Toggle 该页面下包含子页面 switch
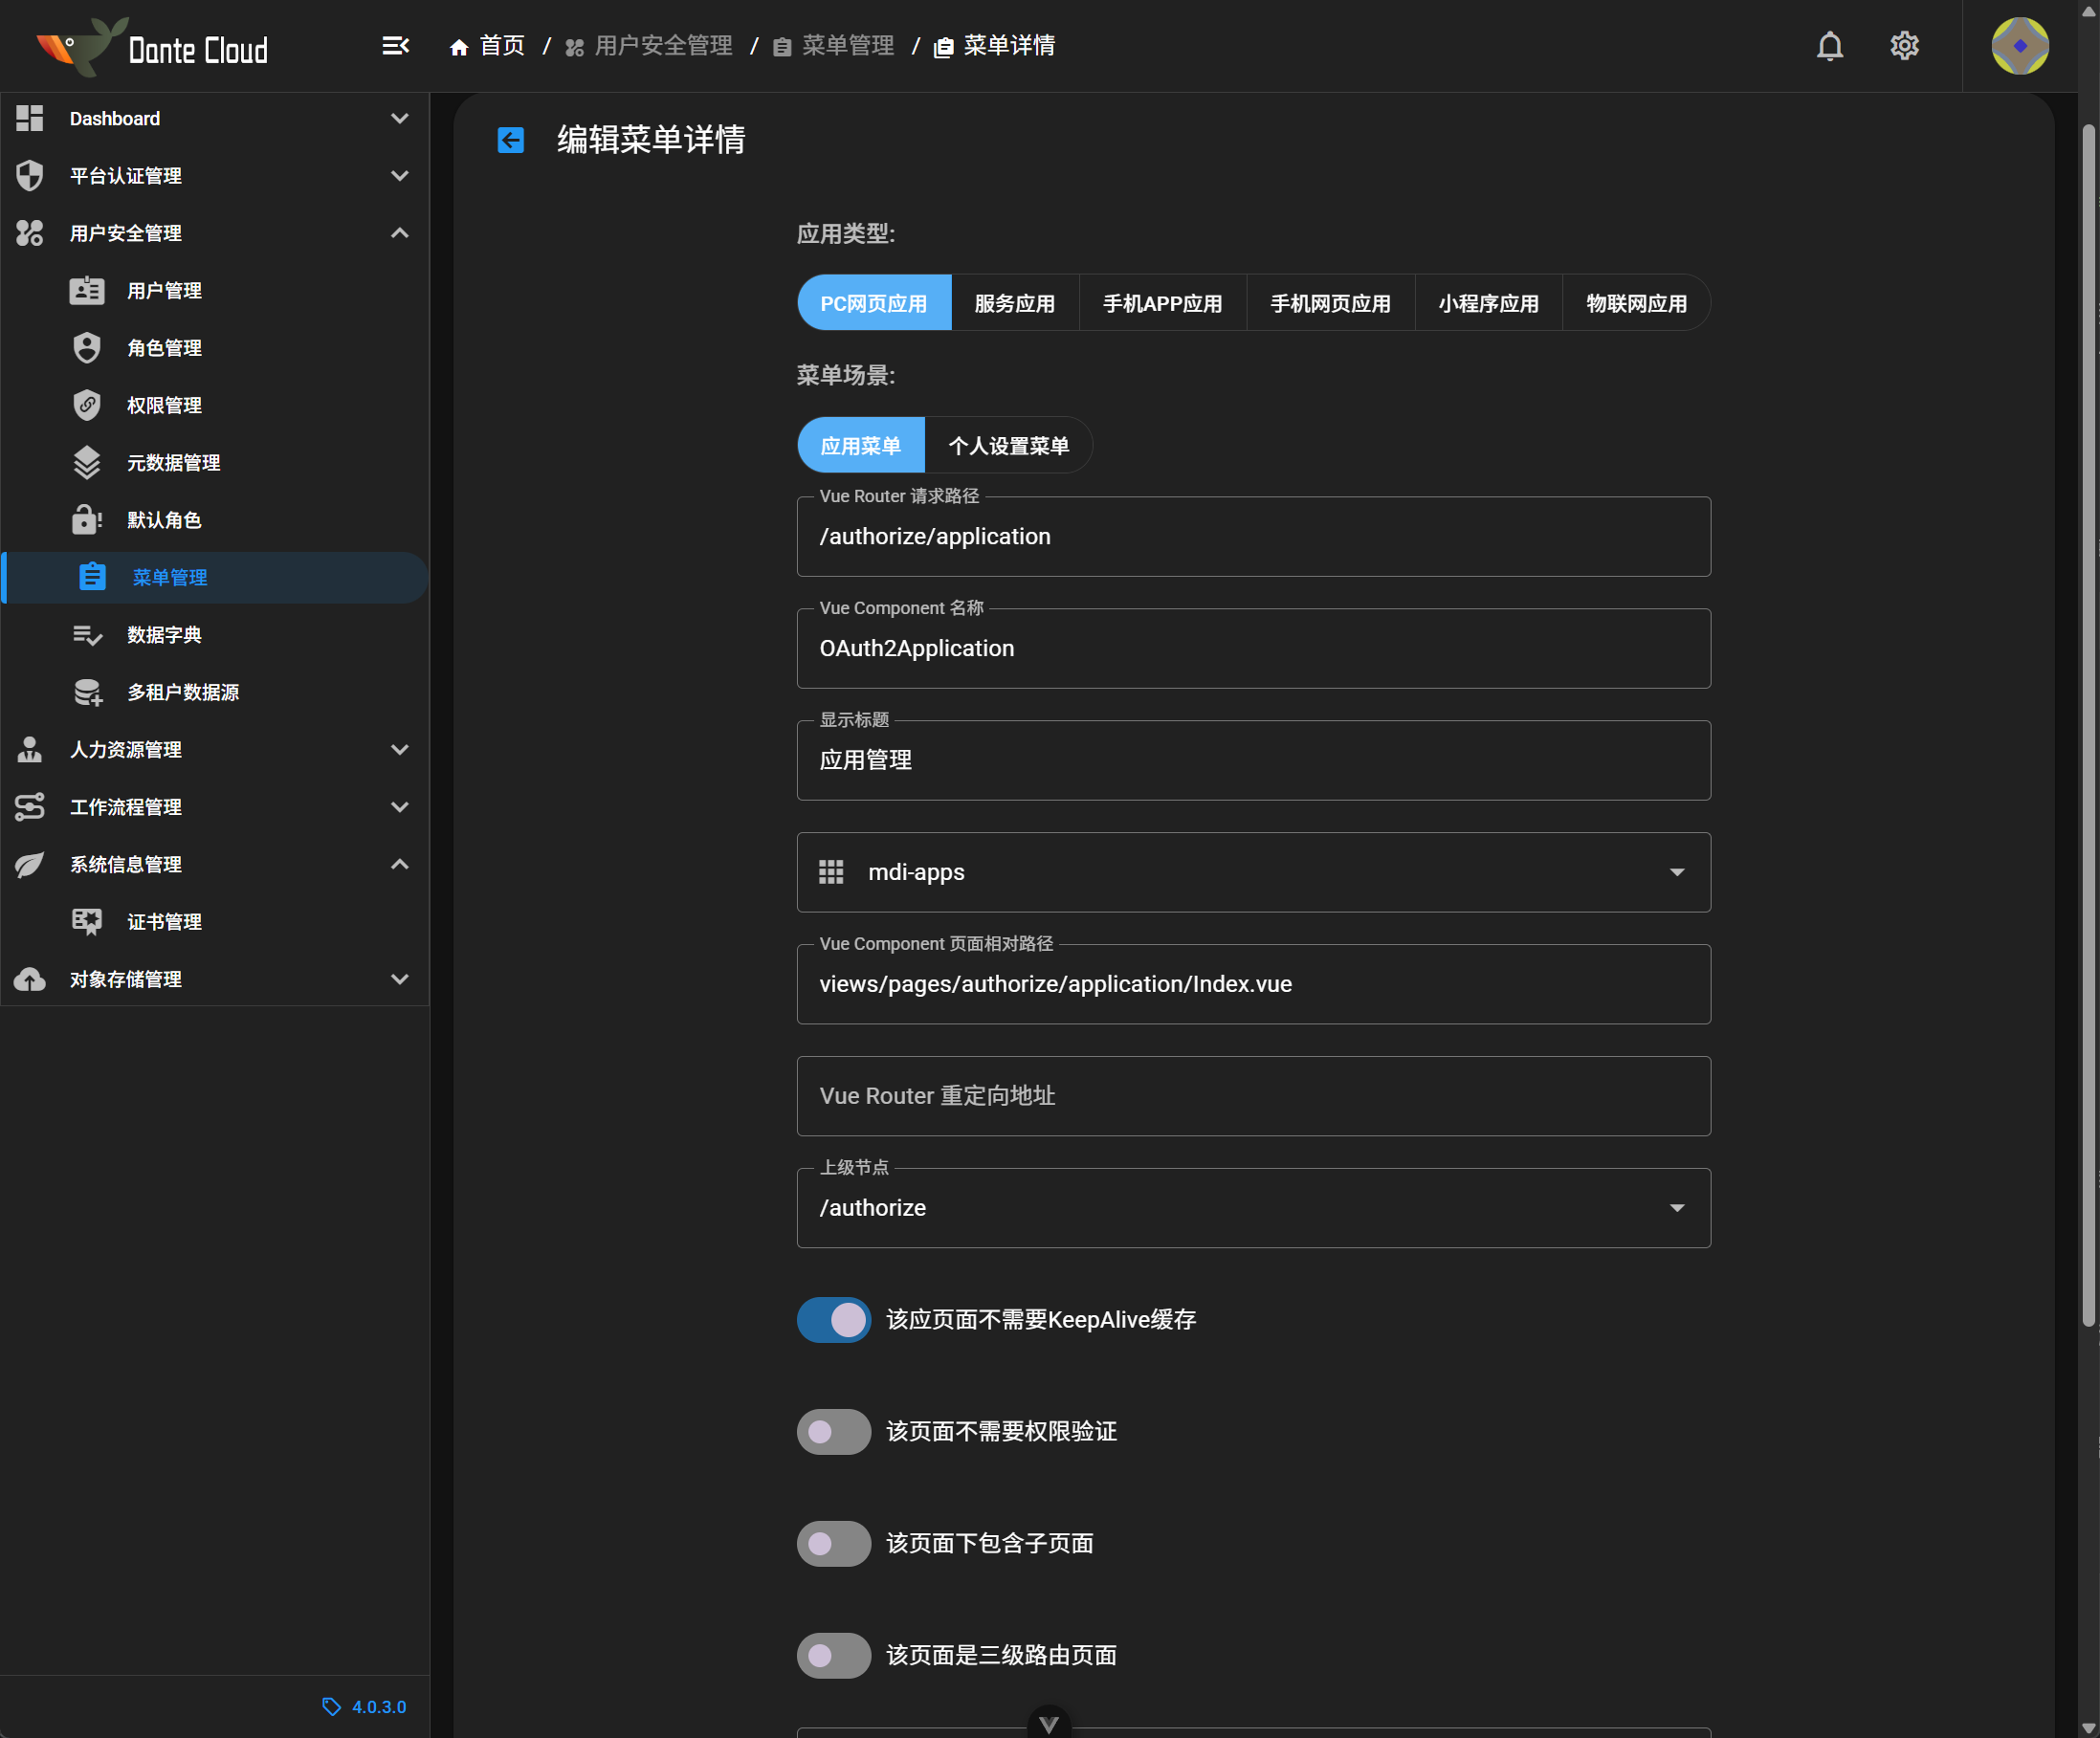Screen dimensions: 2100x1738 click(833, 1544)
